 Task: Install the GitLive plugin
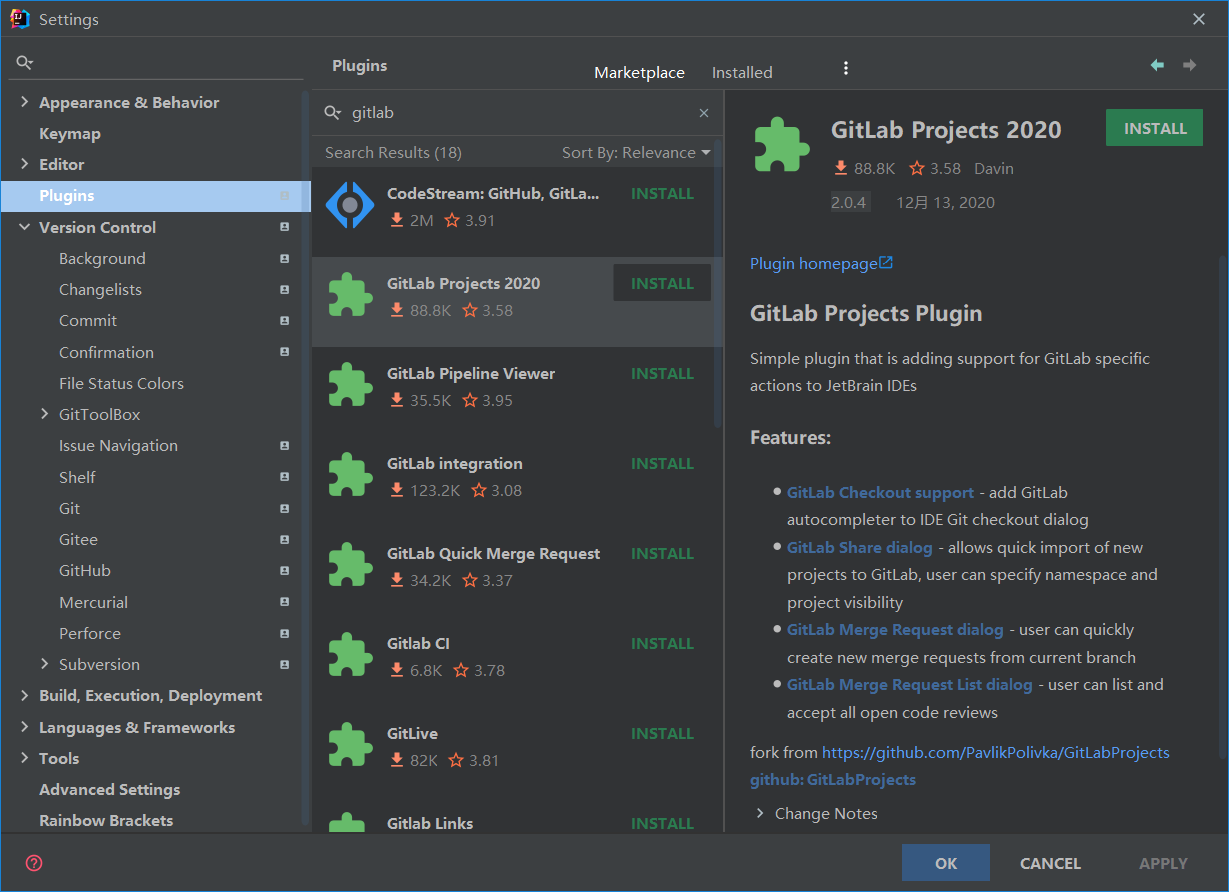[662, 734]
